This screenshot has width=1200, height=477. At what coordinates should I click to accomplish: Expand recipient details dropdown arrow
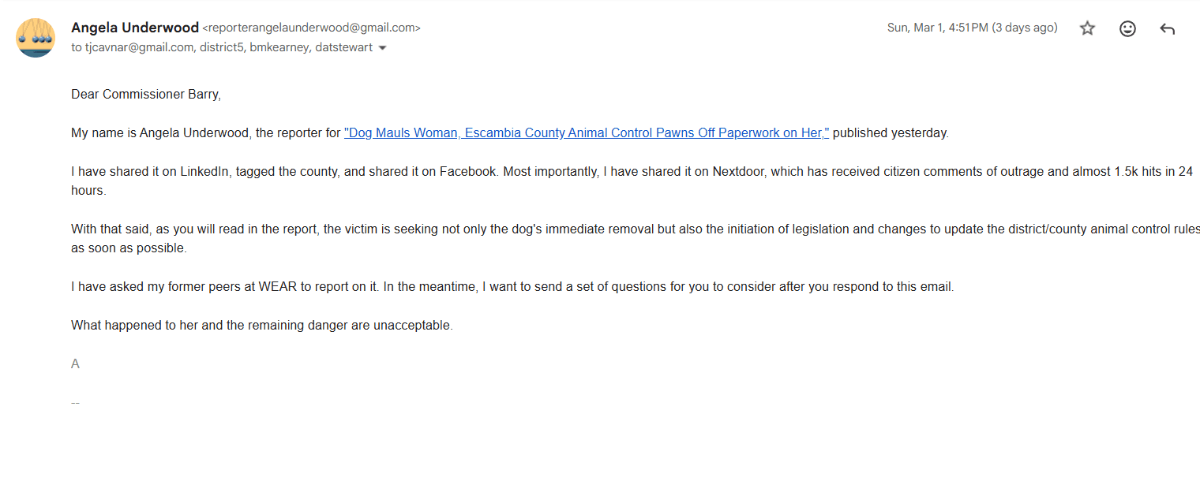(383, 48)
